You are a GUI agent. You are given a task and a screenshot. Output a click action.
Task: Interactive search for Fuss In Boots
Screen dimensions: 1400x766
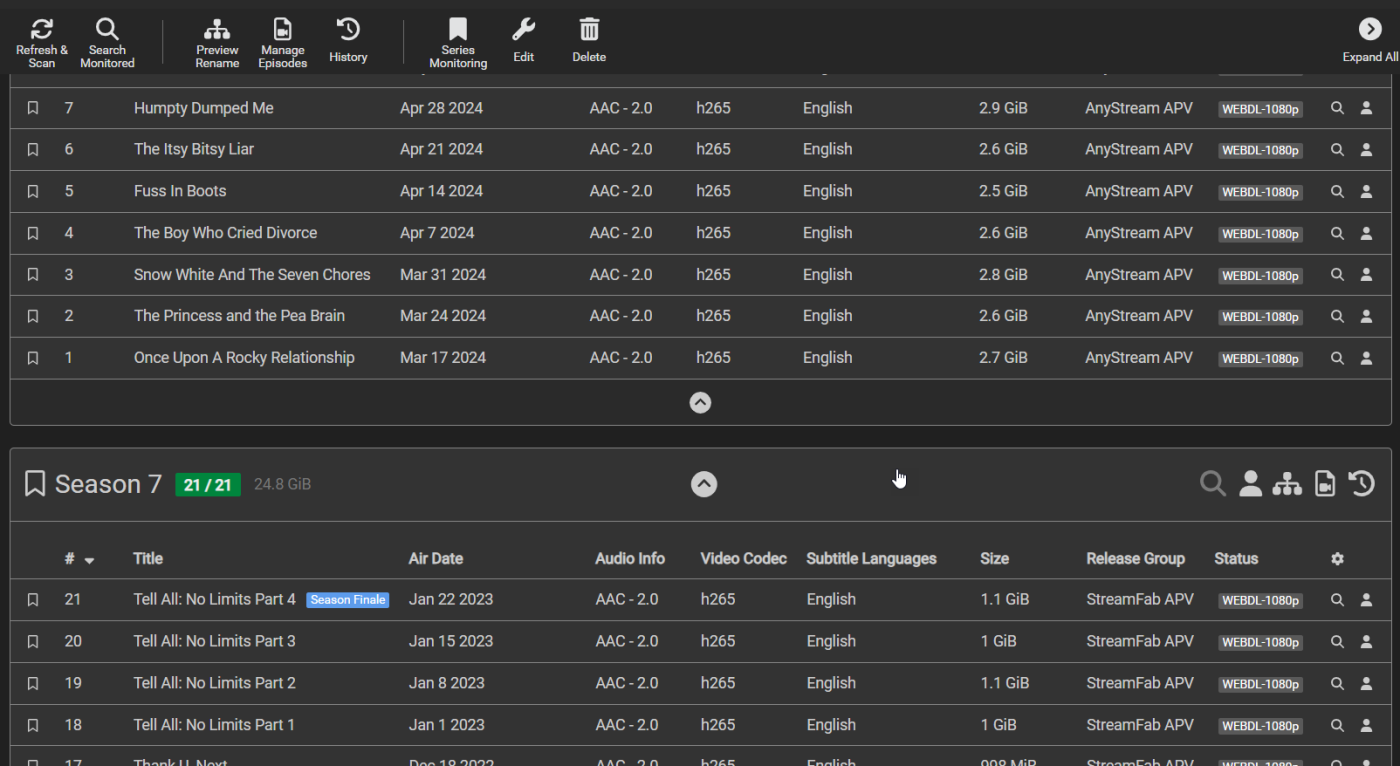[x=1366, y=192]
